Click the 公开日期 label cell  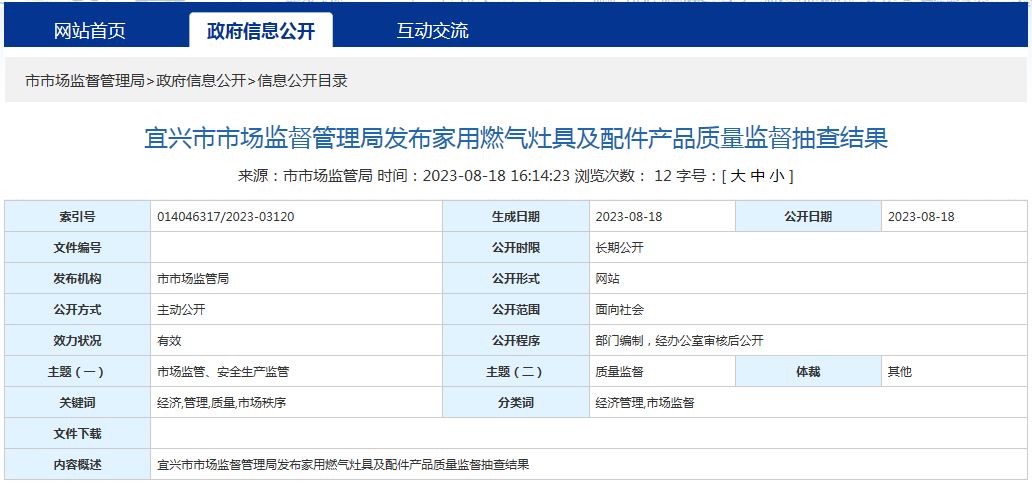click(x=808, y=217)
